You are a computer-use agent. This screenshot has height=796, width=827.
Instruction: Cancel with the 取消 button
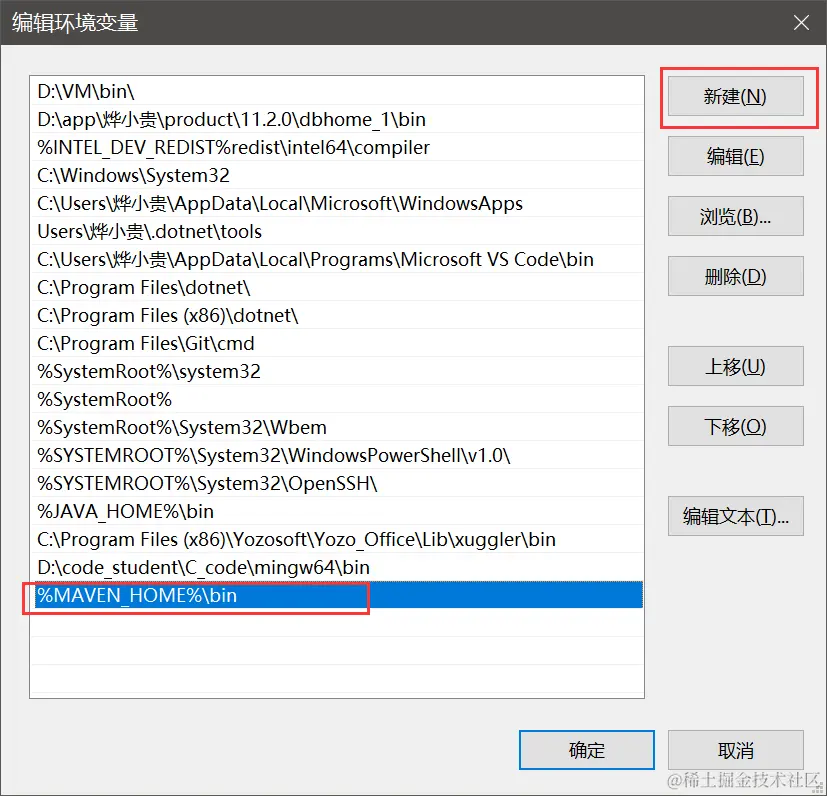(735, 750)
